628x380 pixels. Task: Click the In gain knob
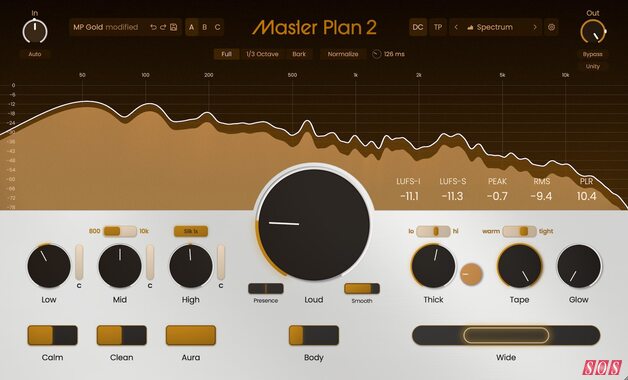tap(35, 31)
